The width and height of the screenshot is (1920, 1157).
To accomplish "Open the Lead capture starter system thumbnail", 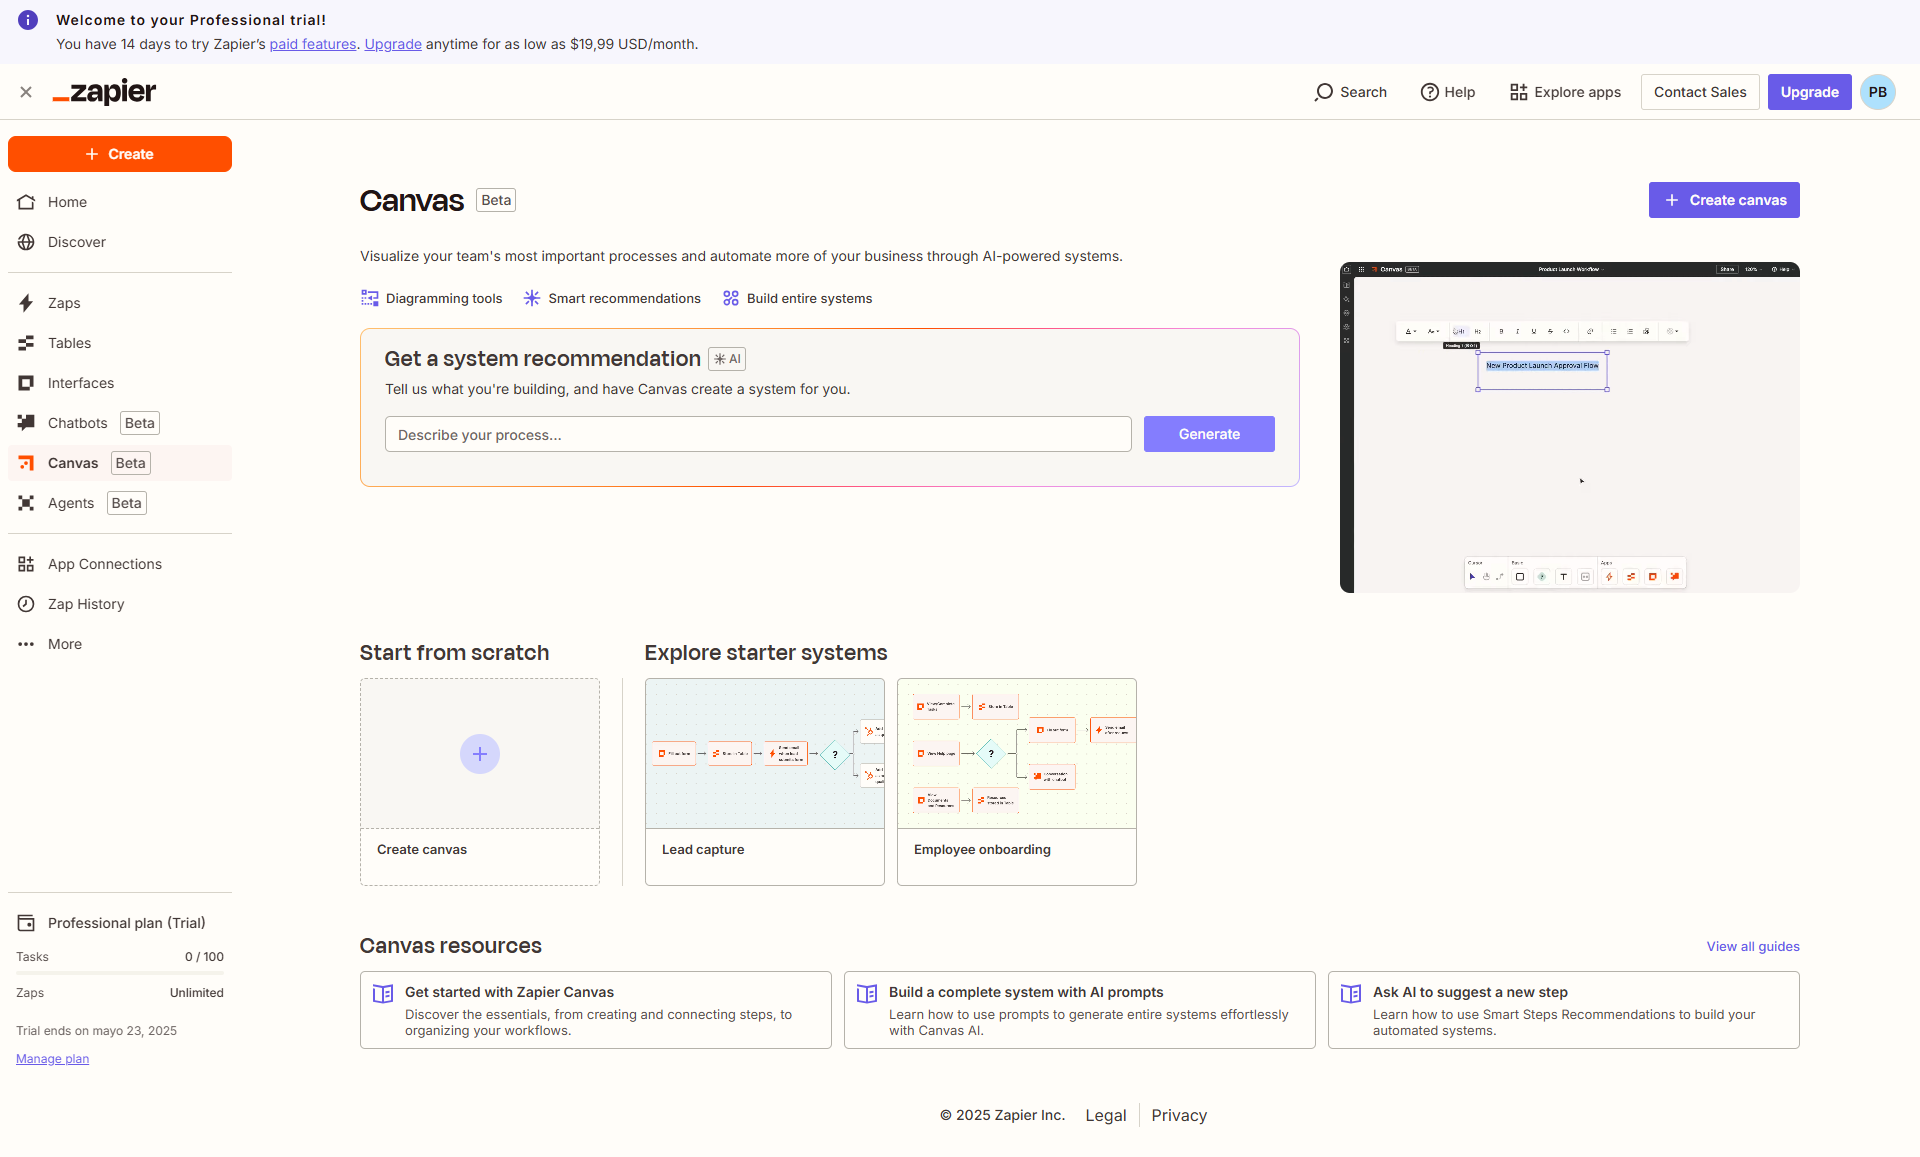I will [765, 754].
